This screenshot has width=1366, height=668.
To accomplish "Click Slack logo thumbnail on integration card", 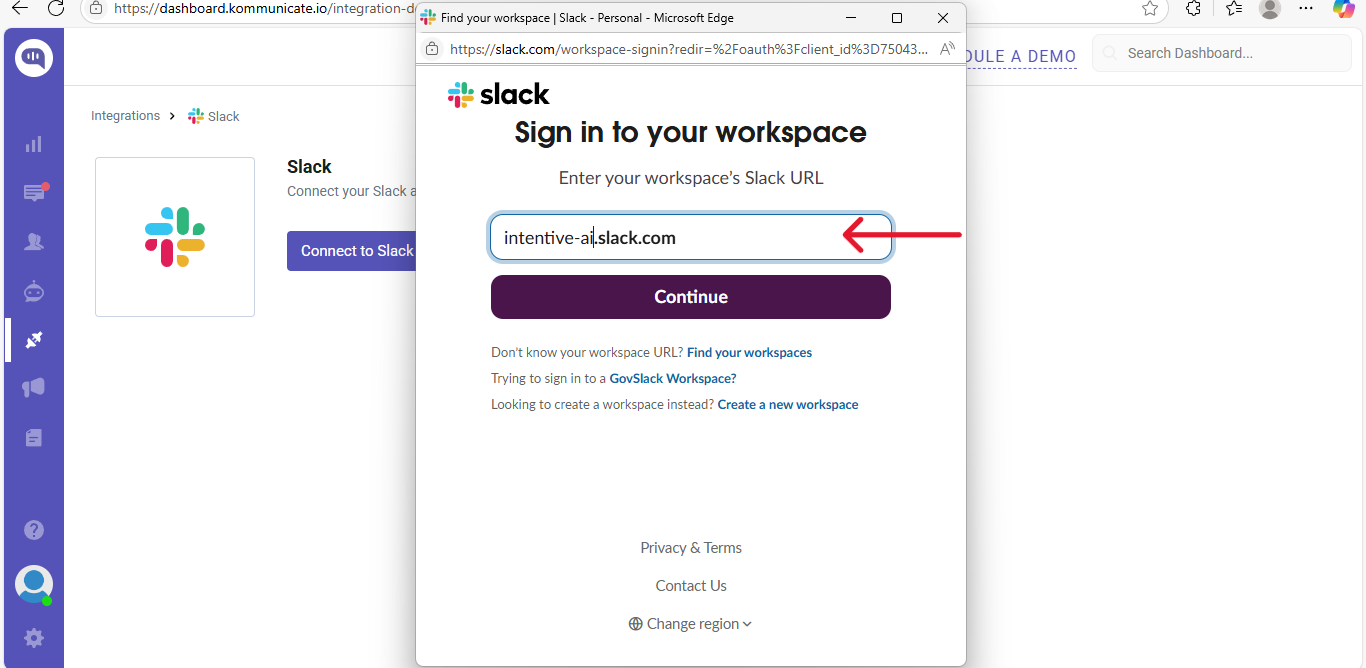I will 175,237.
